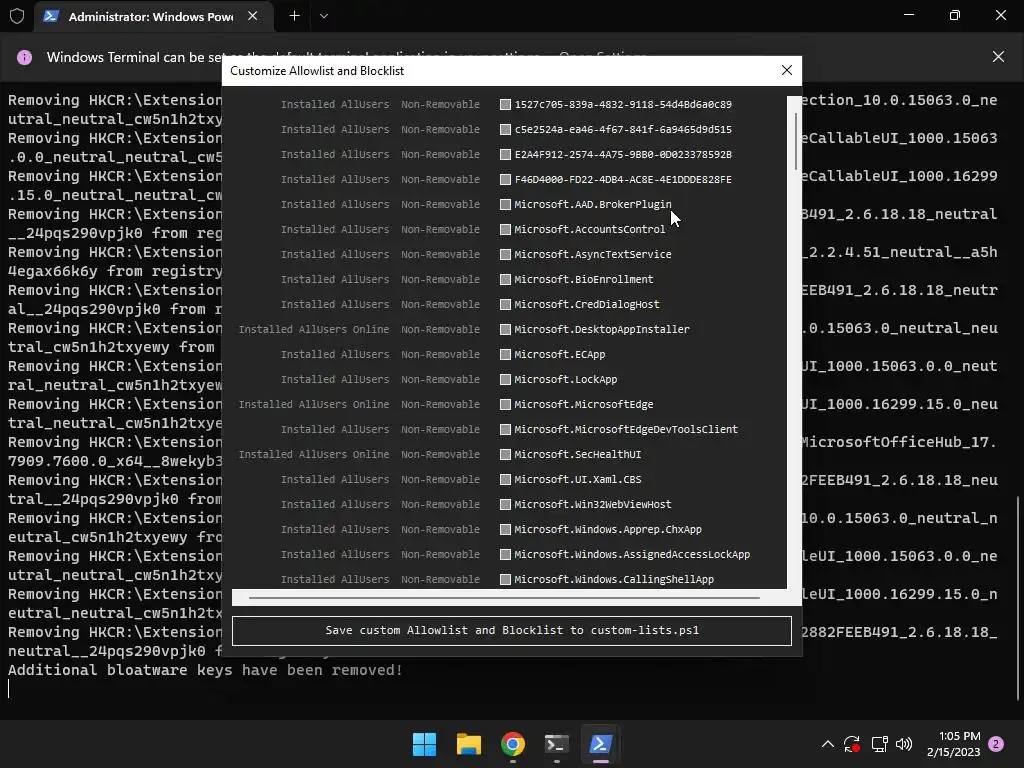Open the Windows Start menu
Image resolution: width=1024 pixels, height=768 pixels.
pos(424,744)
